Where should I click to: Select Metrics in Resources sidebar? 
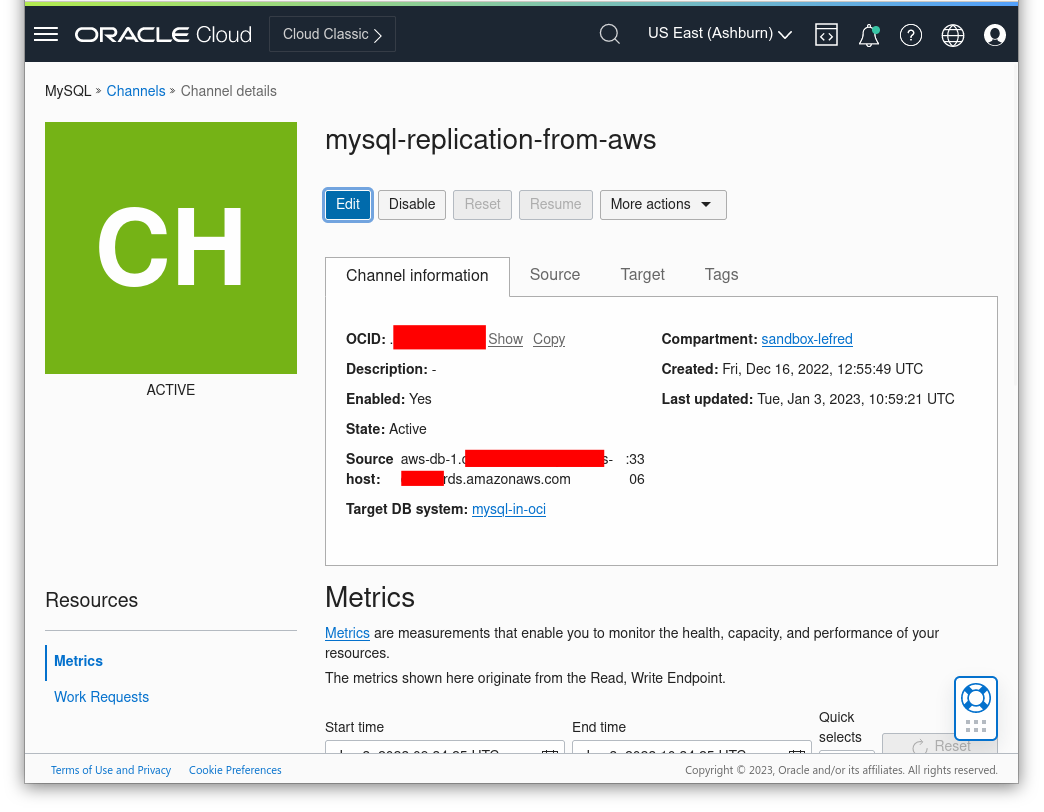pos(79,662)
